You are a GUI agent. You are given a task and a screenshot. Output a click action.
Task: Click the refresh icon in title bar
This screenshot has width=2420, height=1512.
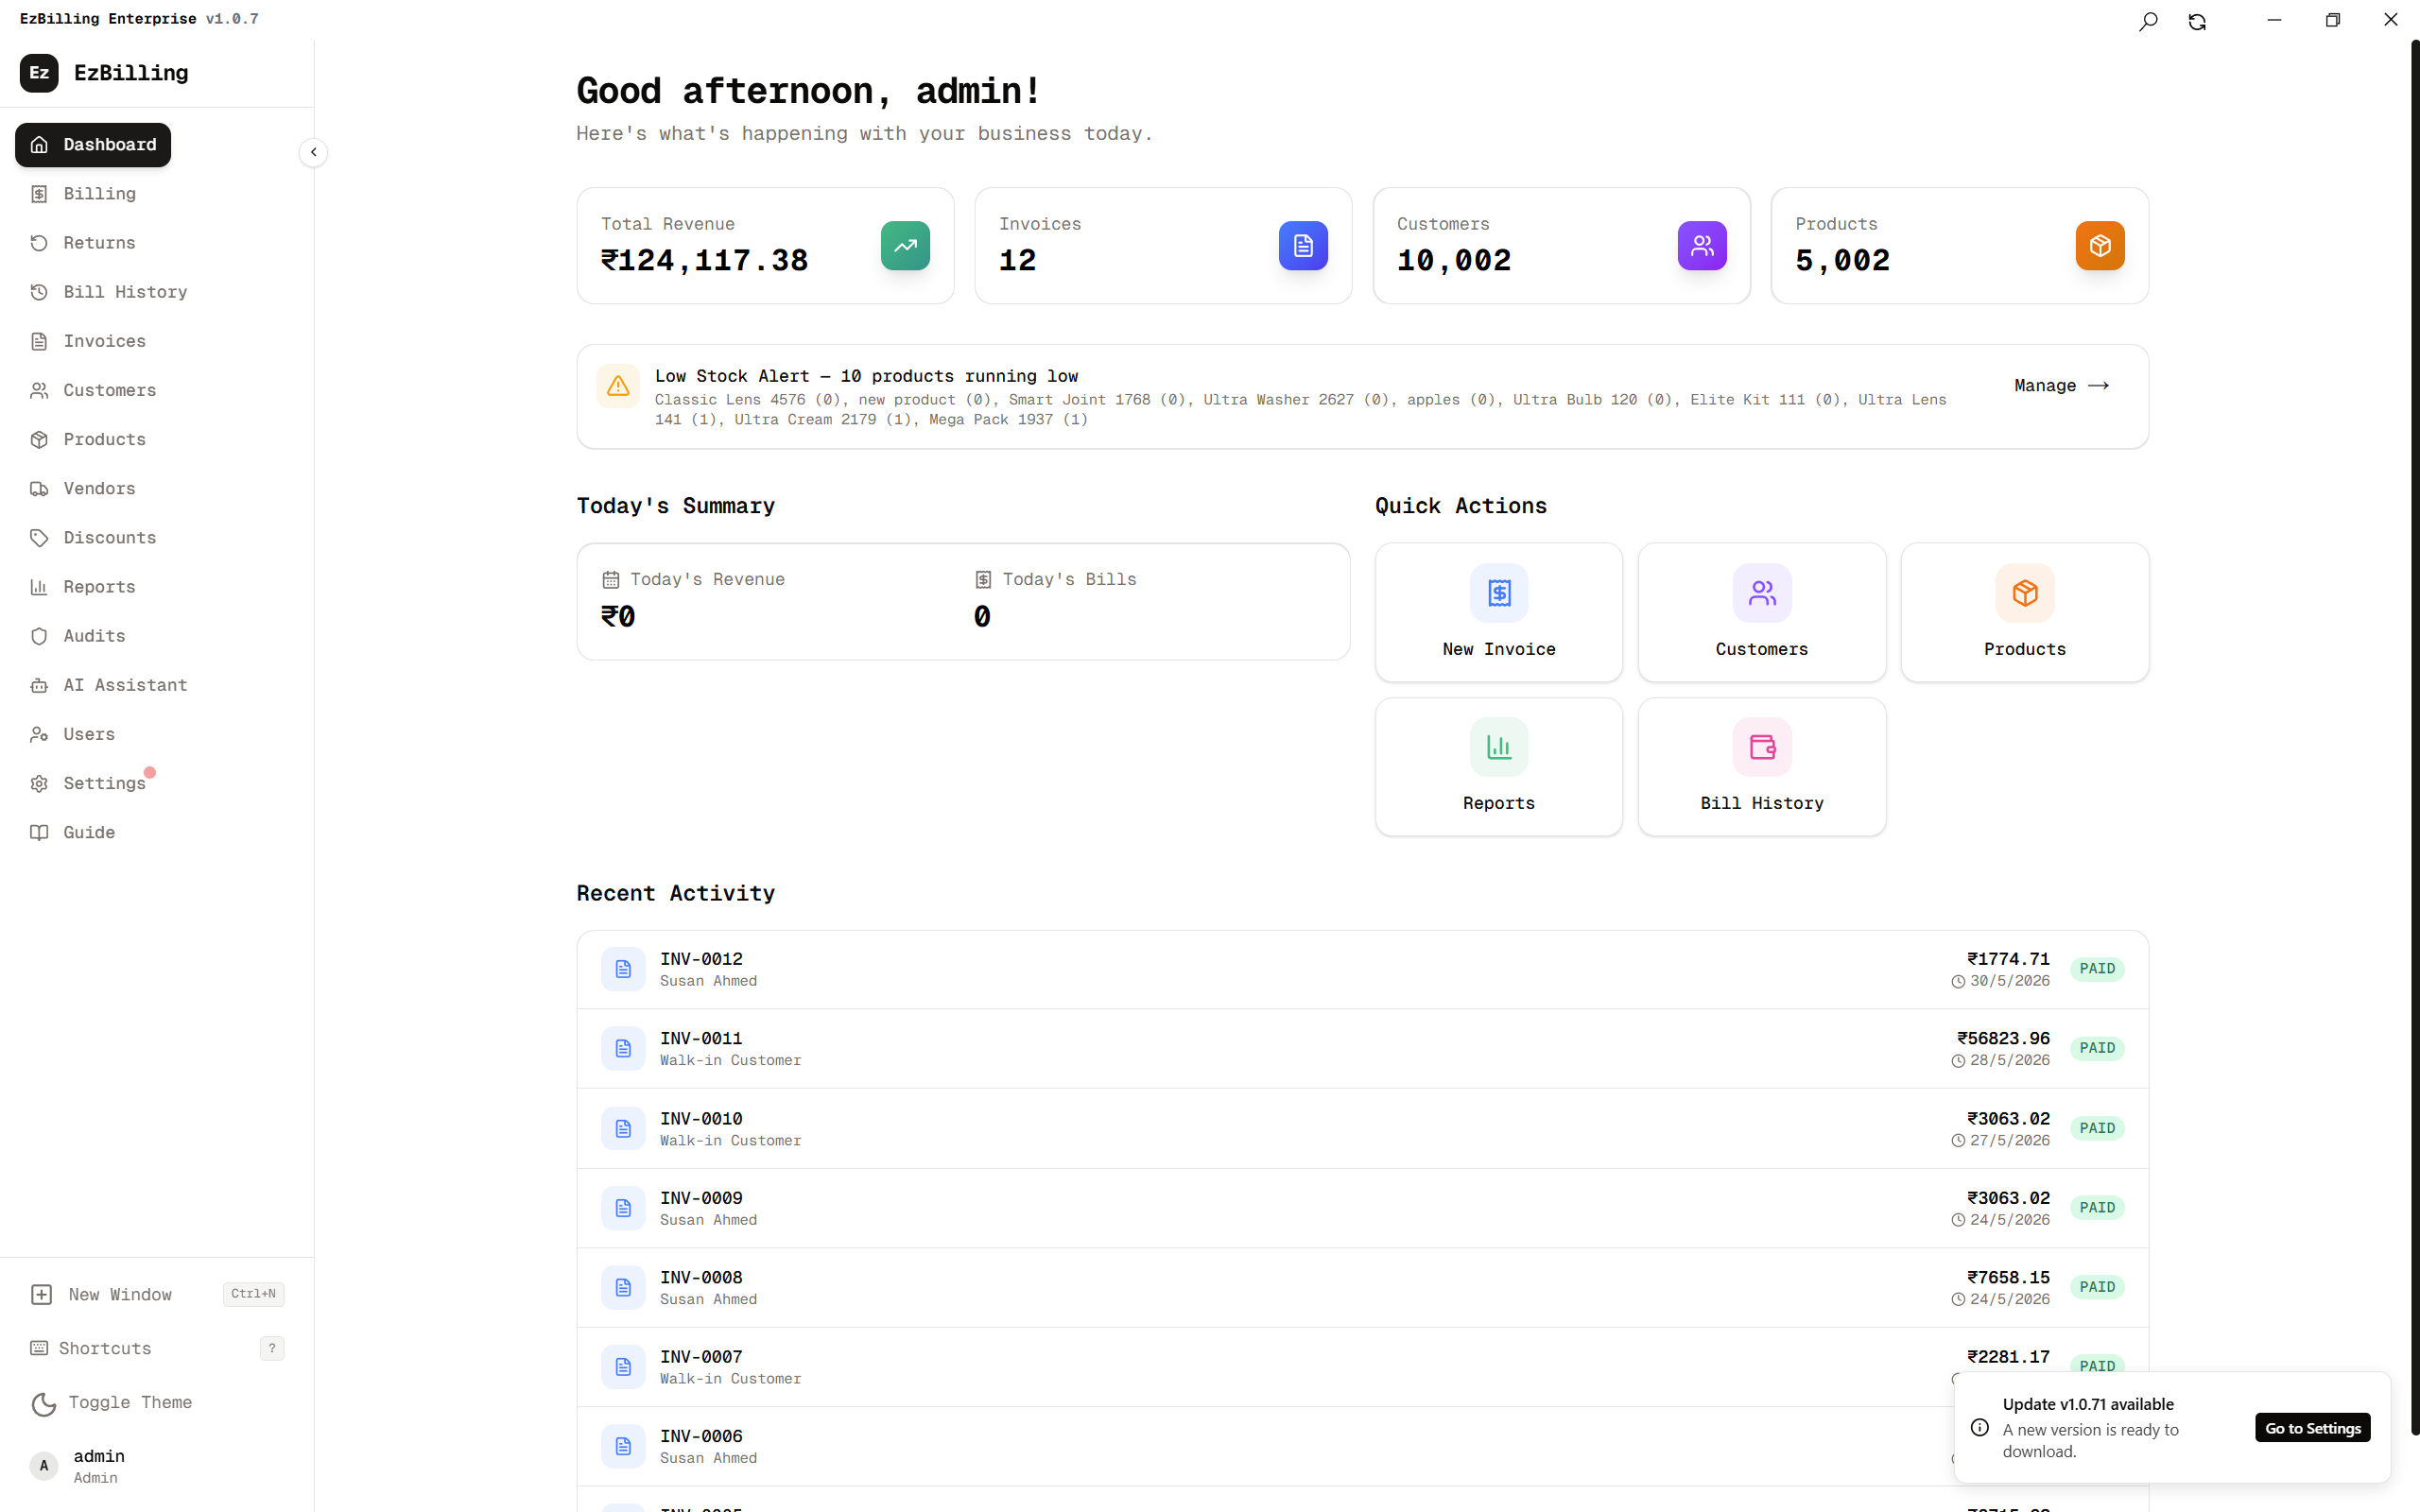click(2197, 21)
